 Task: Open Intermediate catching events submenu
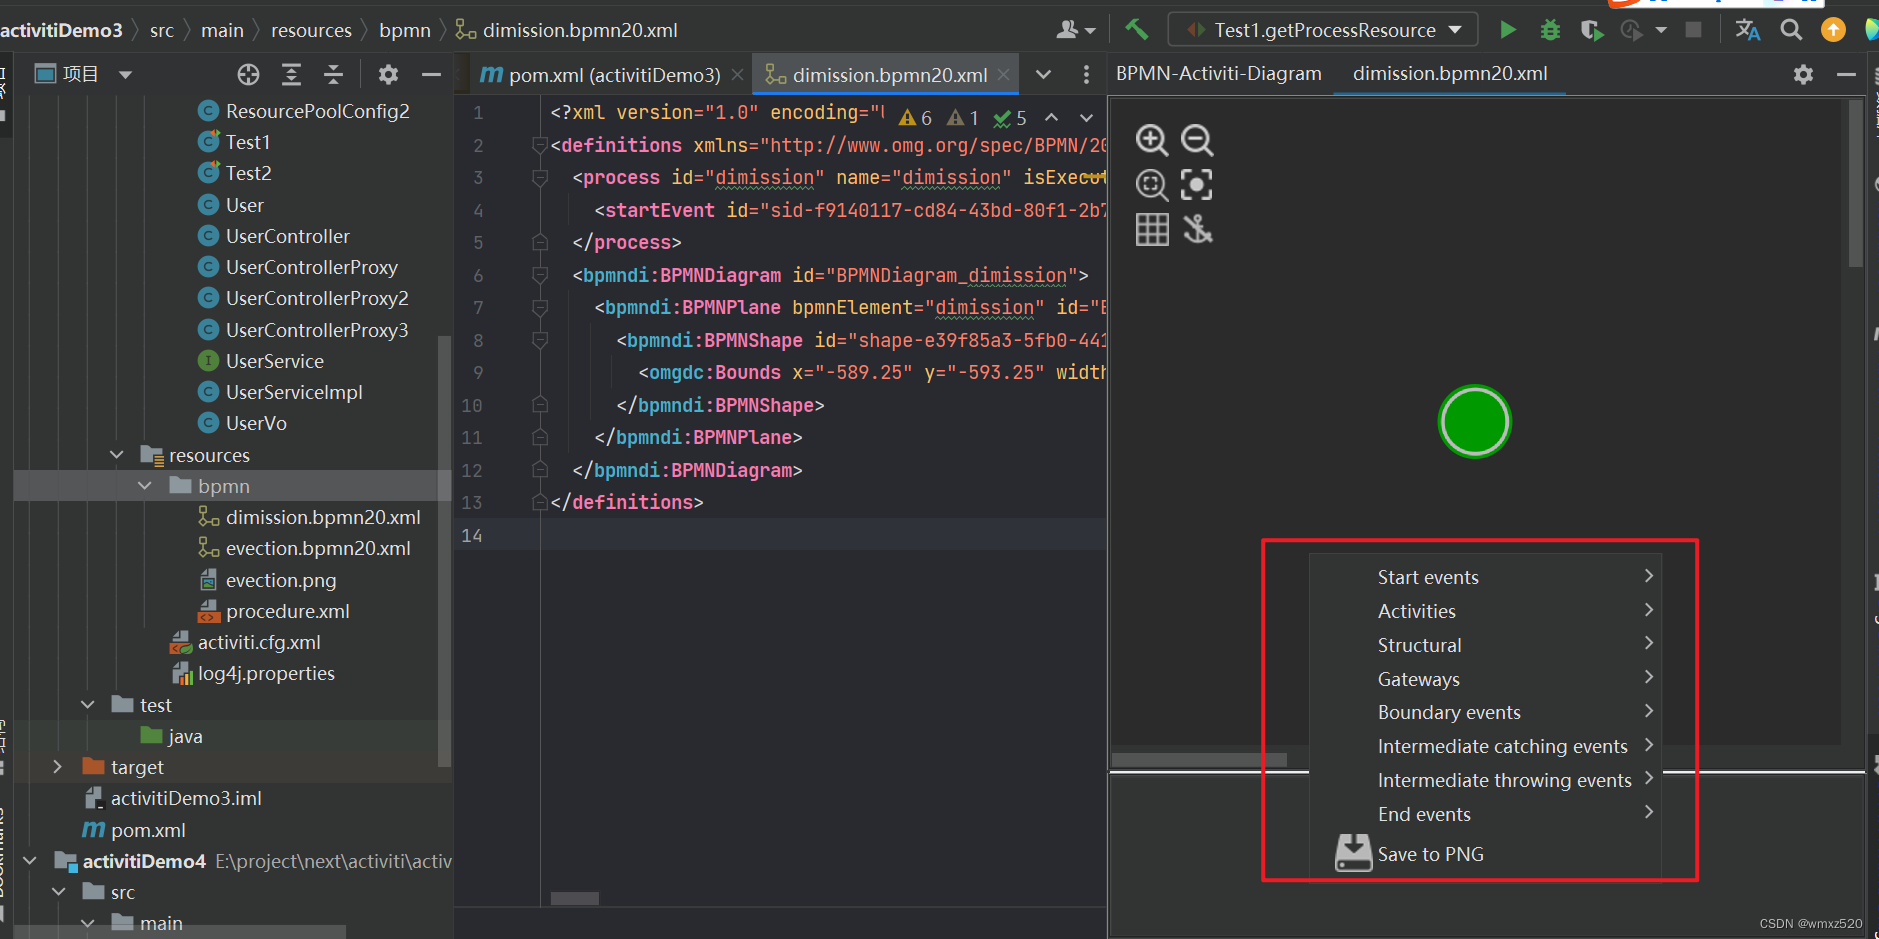(x=1485, y=746)
